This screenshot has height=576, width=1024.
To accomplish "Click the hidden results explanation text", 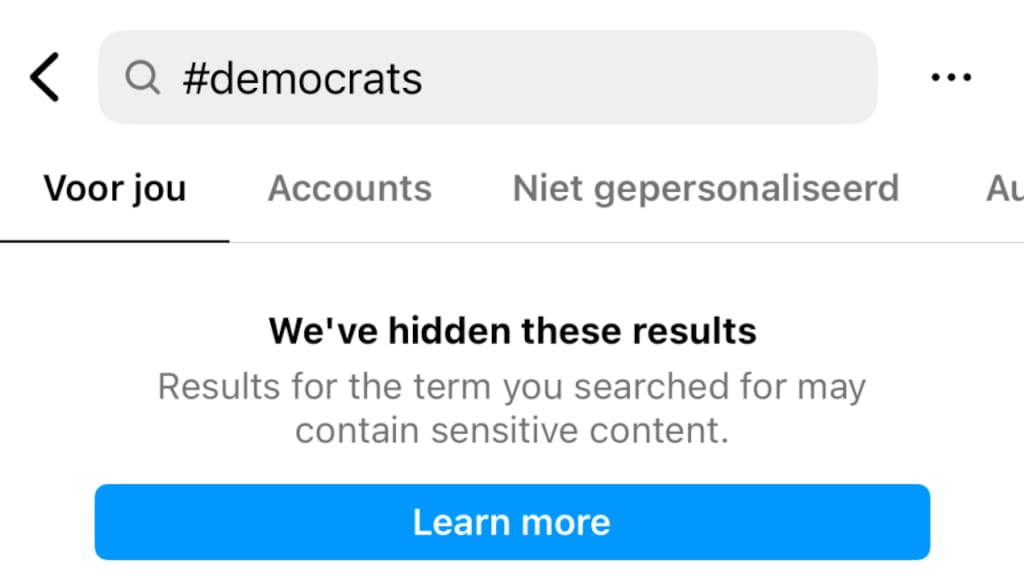I will [512, 408].
